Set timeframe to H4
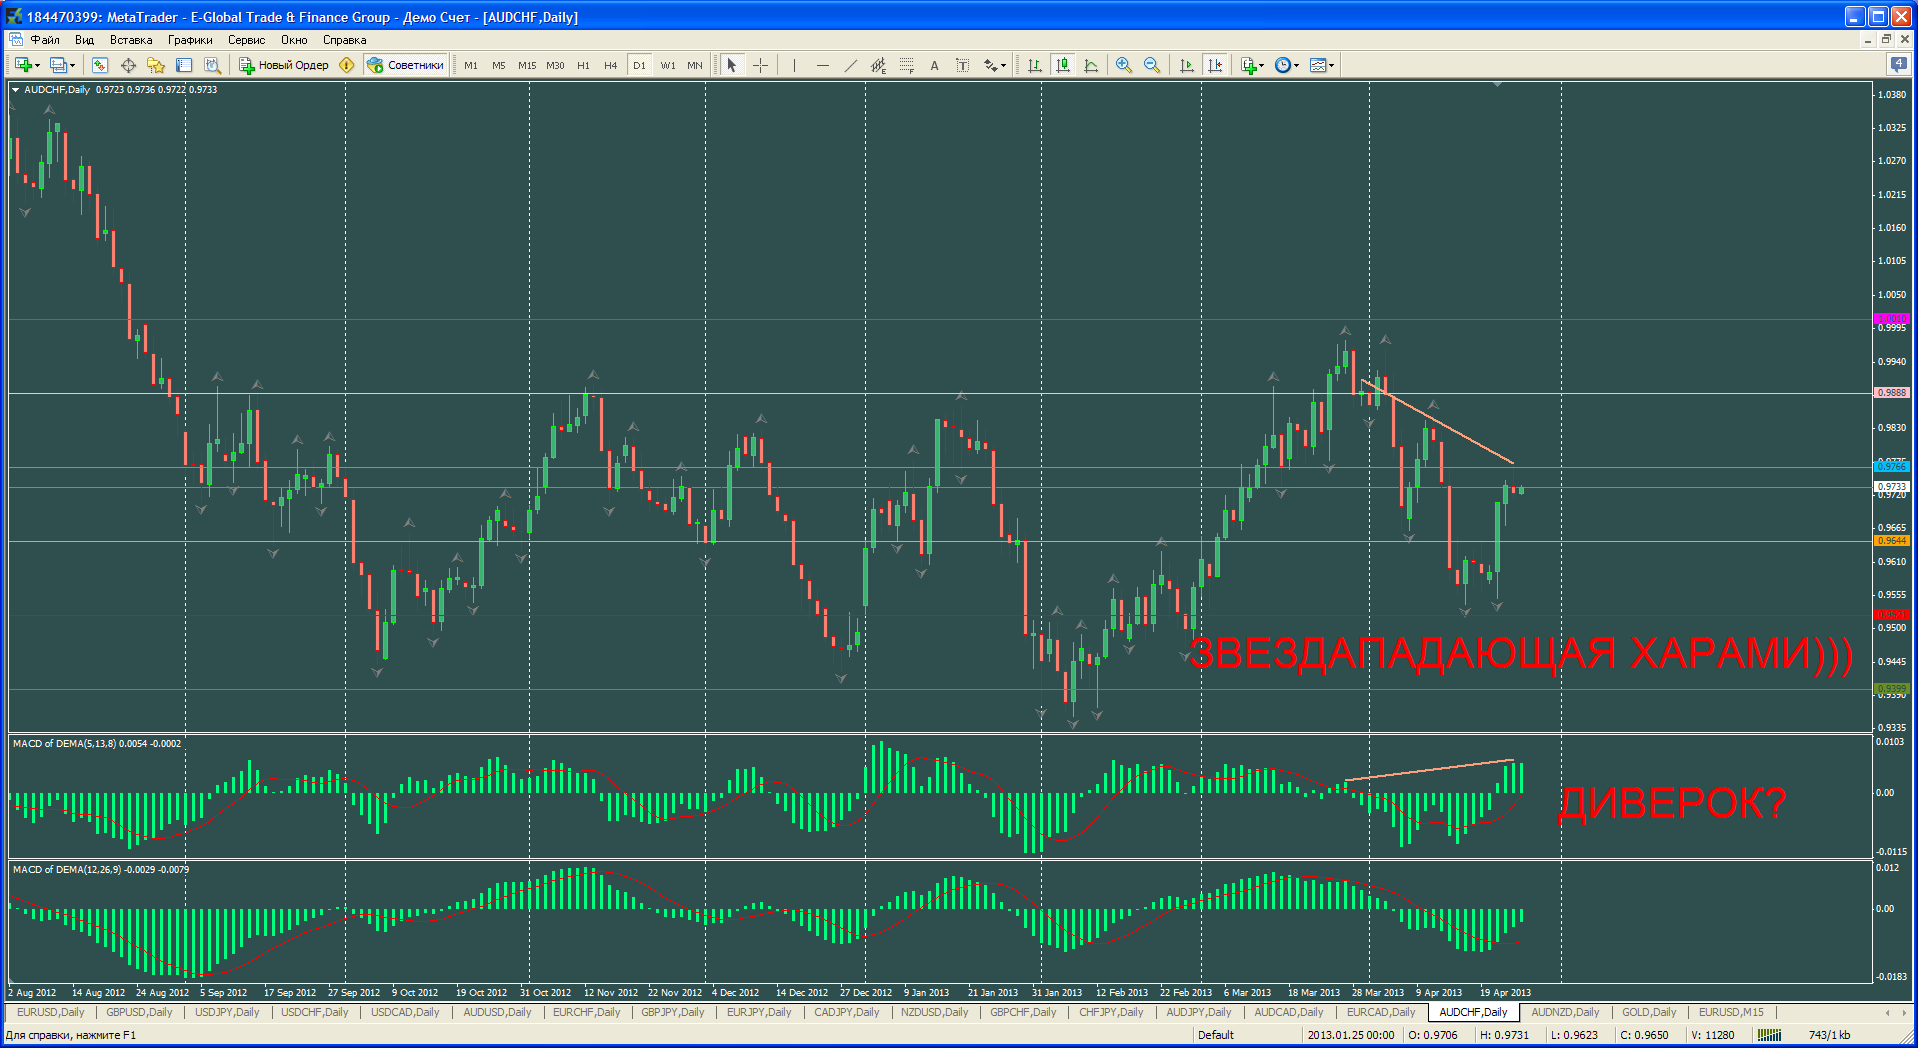The width and height of the screenshot is (1918, 1048). point(611,65)
